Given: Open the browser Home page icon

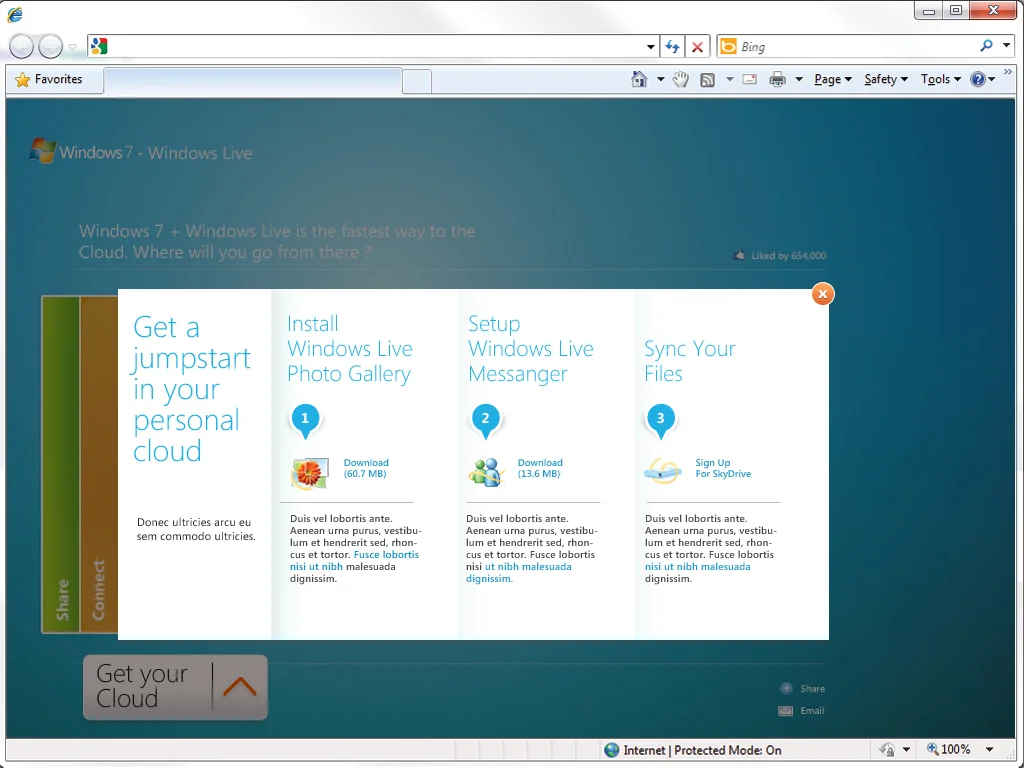Looking at the screenshot, I should [638, 78].
